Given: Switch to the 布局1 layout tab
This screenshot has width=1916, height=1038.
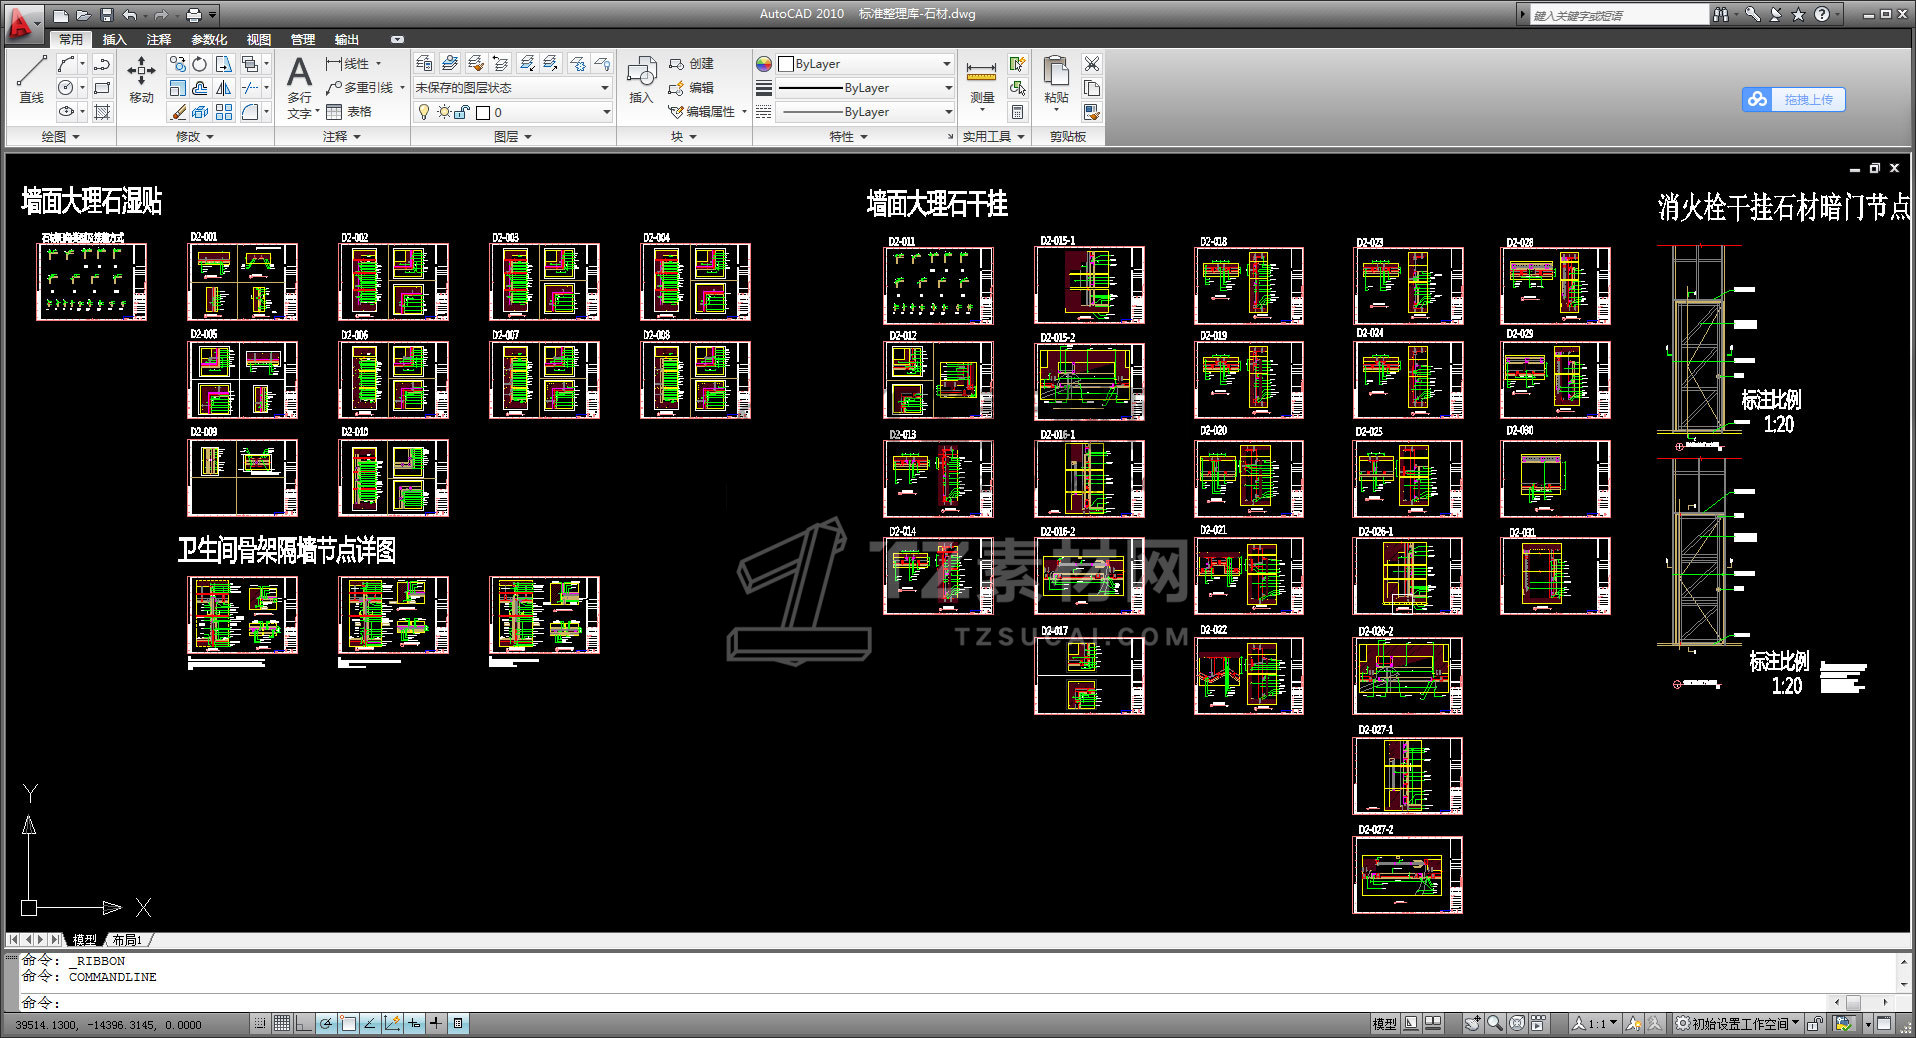Looking at the screenshot, I should 127,940.
